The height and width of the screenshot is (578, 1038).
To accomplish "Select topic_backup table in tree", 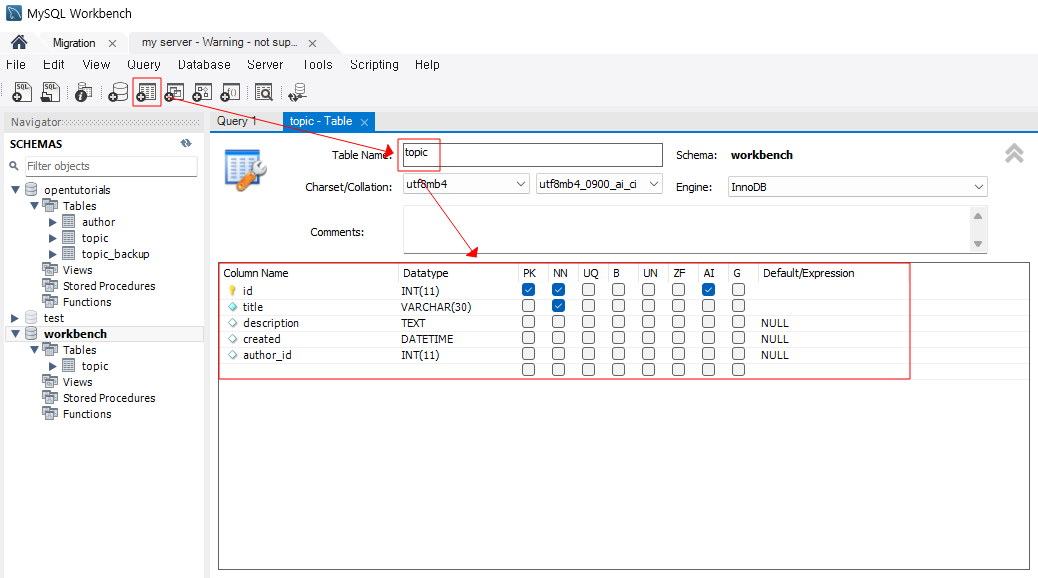I will [x=115, y=254].
